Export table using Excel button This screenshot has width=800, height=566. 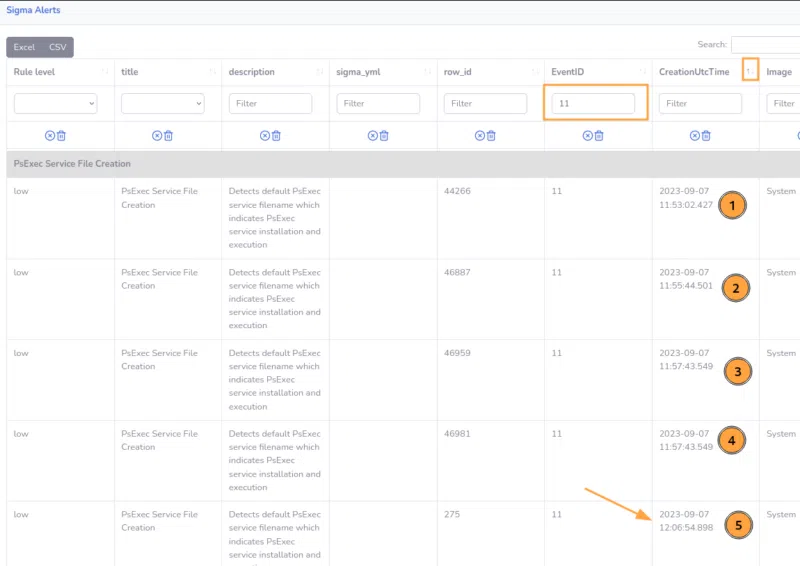[24, 47]
